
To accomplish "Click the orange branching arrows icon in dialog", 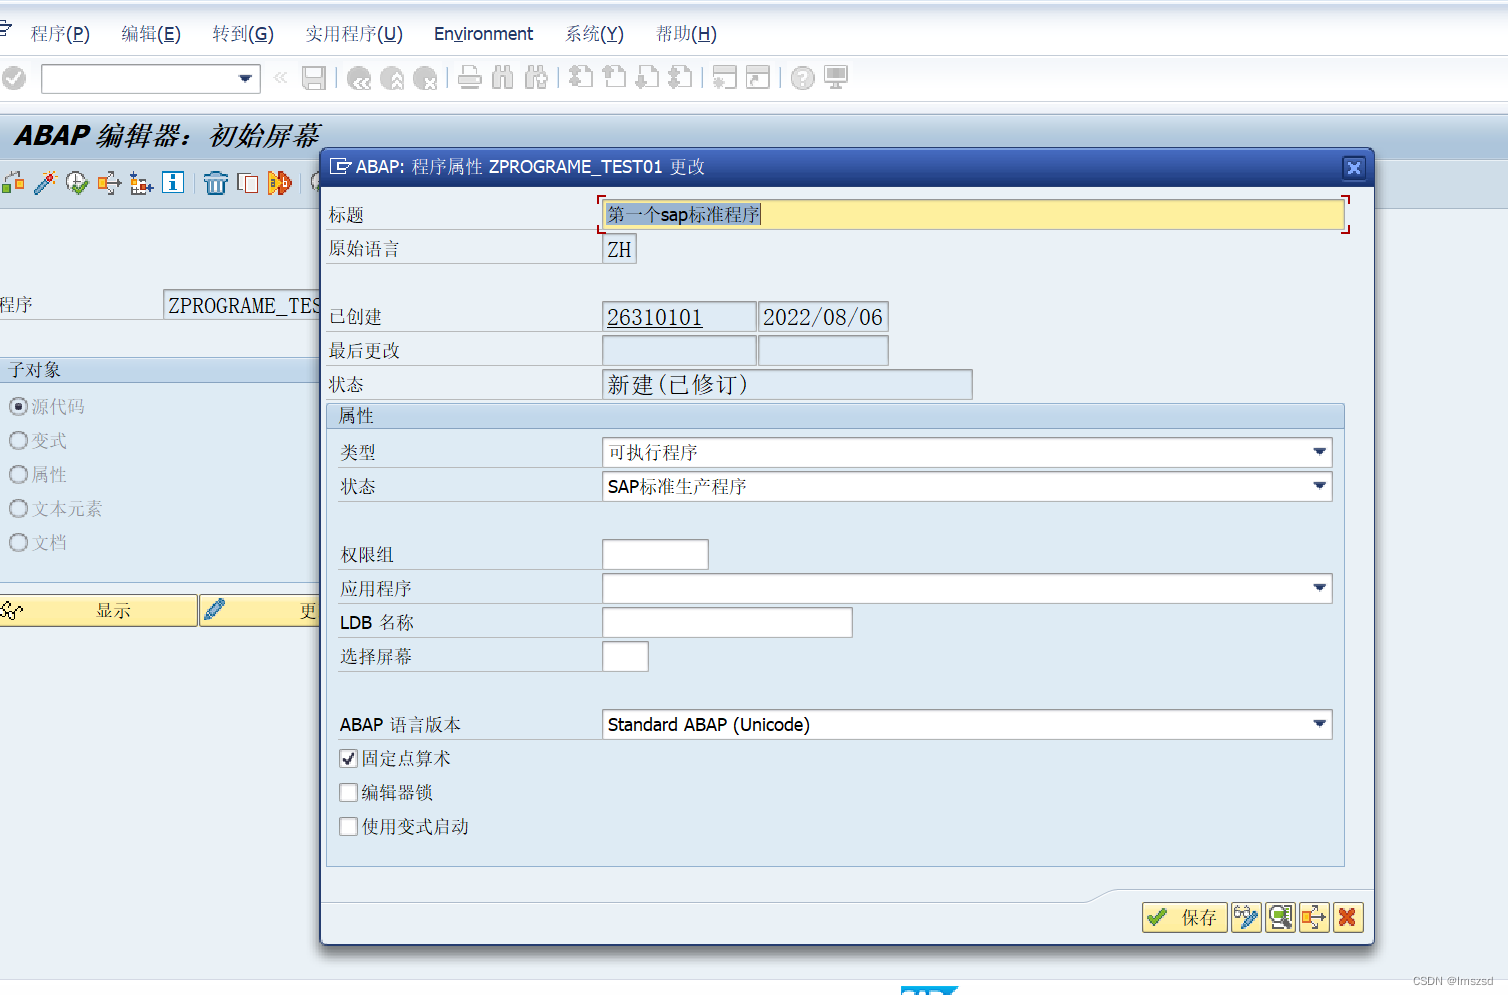I will (x=1314, y=917).
